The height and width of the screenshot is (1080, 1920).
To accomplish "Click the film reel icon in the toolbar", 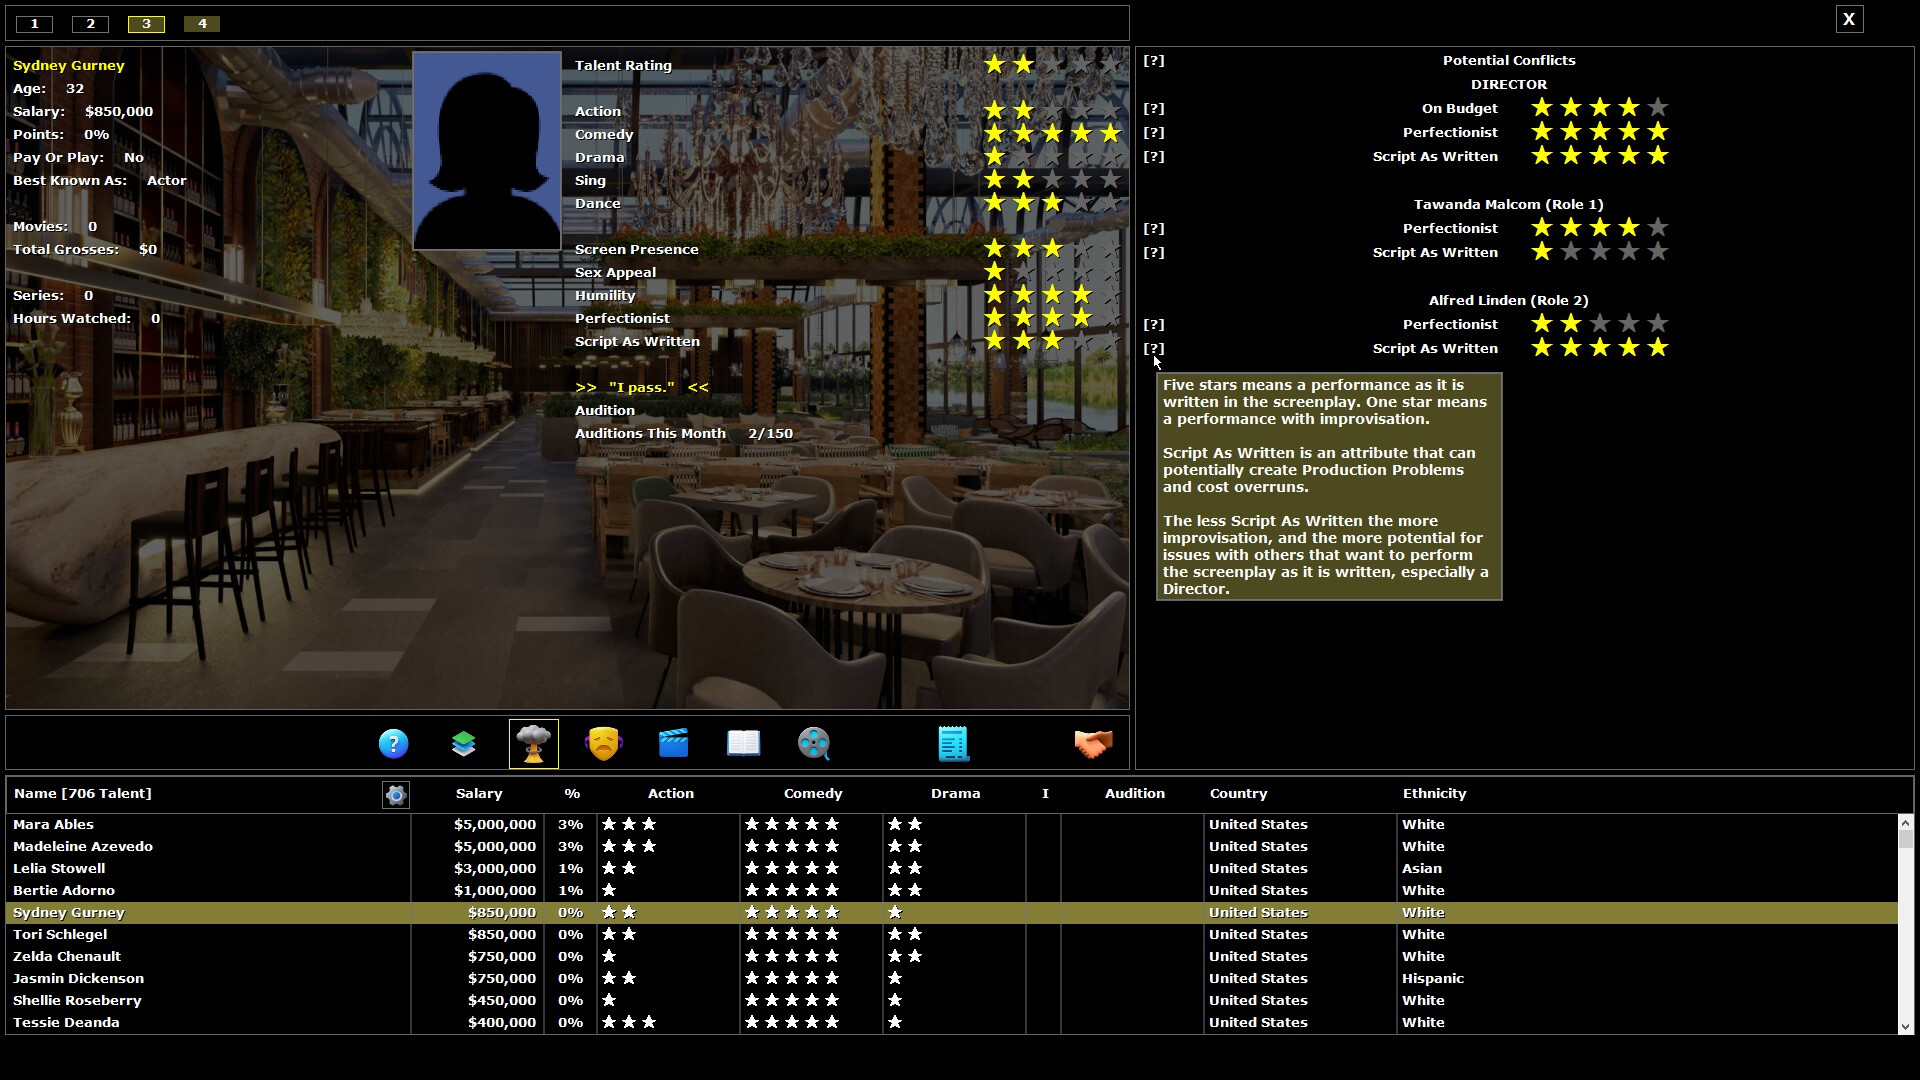I will point(813,743).
